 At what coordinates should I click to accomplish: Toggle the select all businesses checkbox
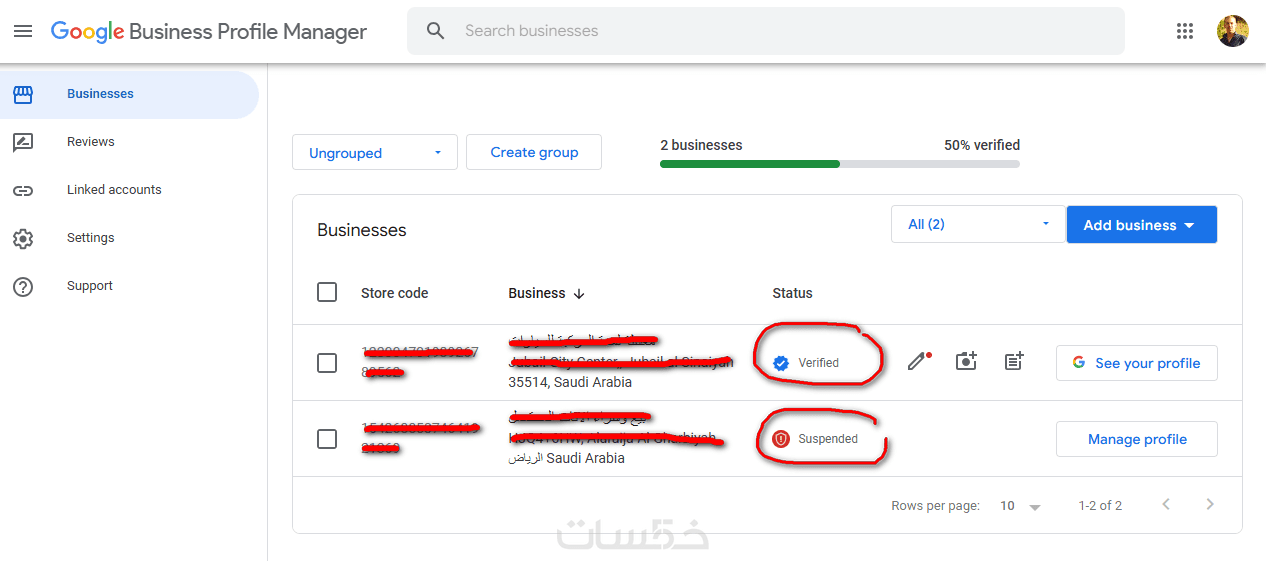[327, 292]
